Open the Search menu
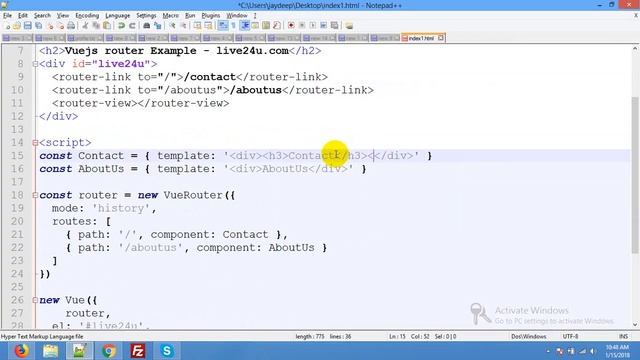The image size is (640, 360). point(42,16)
